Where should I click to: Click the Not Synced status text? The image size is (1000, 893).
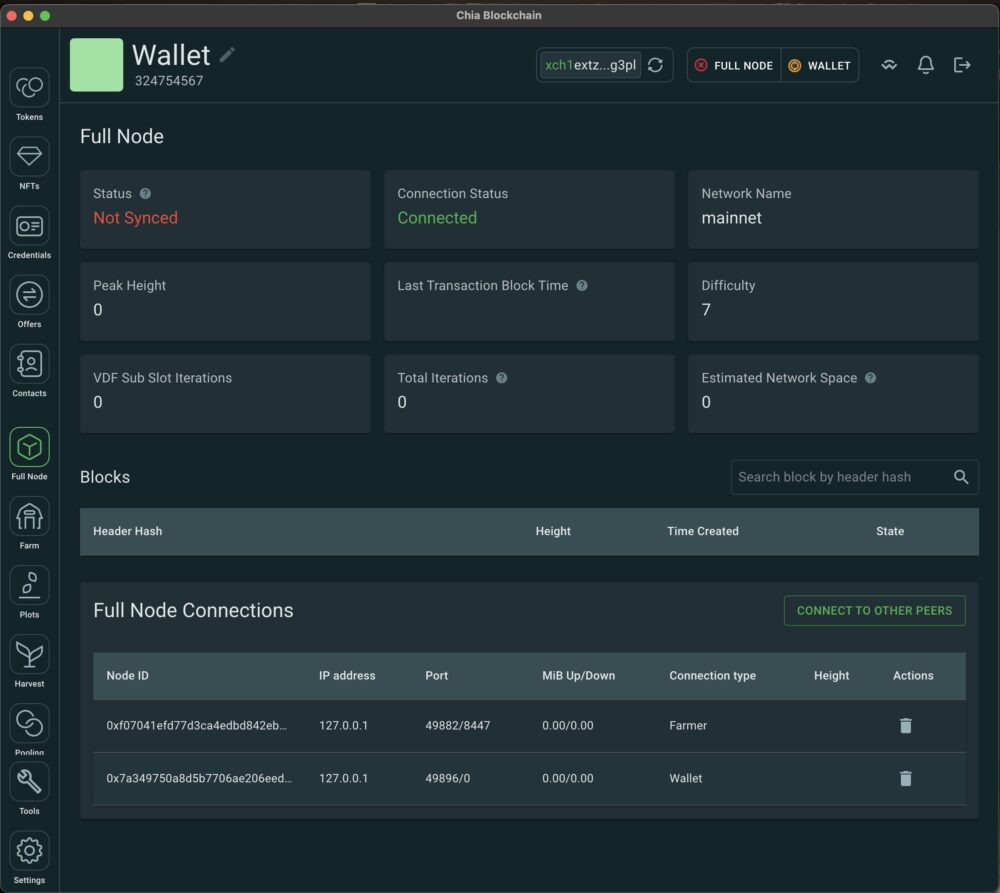135,218
